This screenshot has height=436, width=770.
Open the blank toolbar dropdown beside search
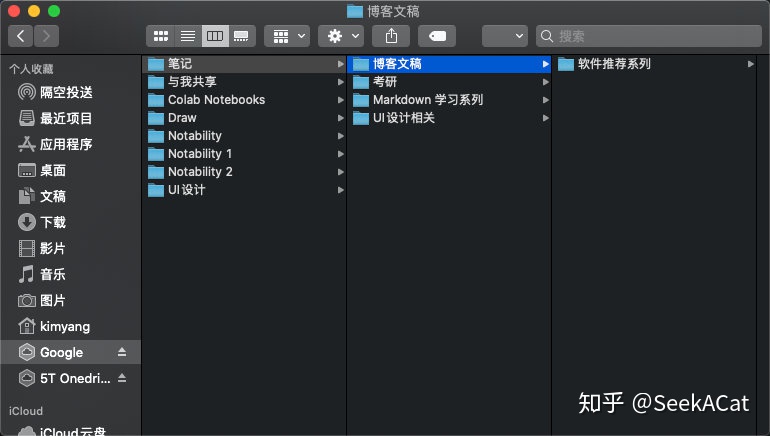pos(504,36)
